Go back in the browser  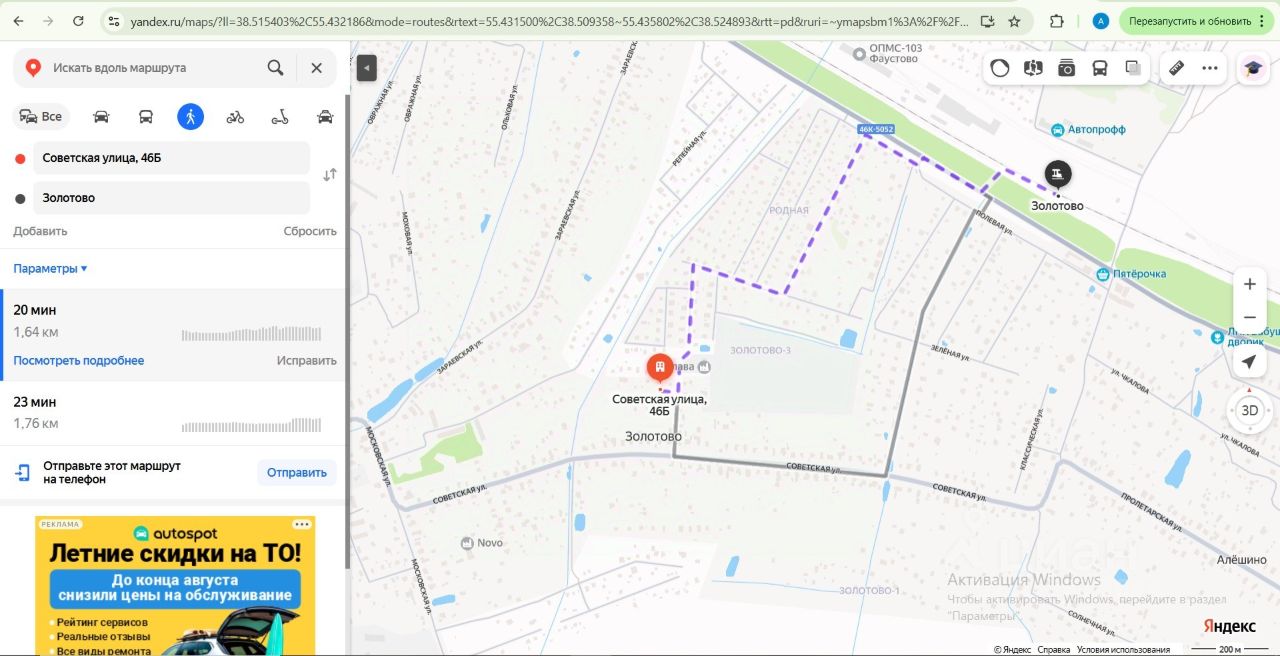tap(18, 20)
